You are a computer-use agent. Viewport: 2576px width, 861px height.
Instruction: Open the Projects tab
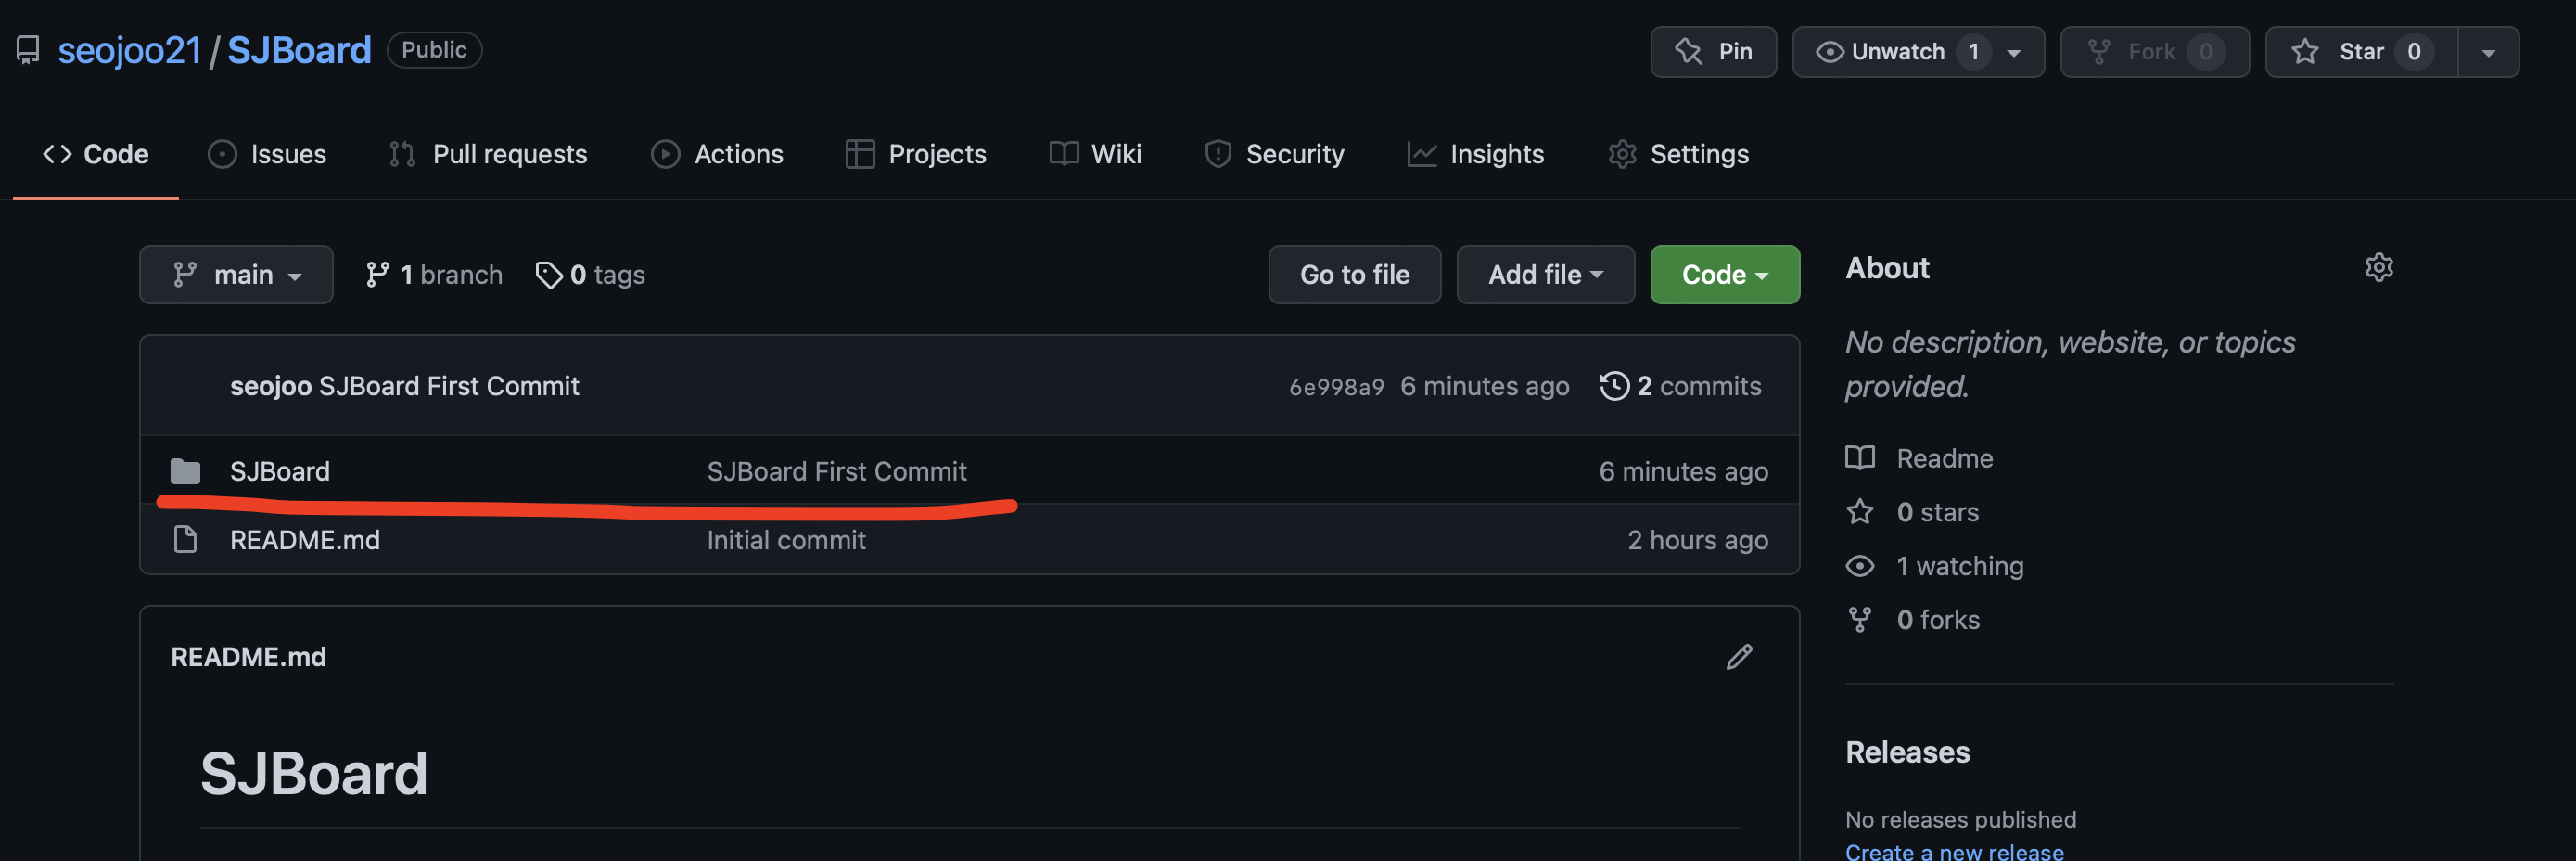(916, 154)
